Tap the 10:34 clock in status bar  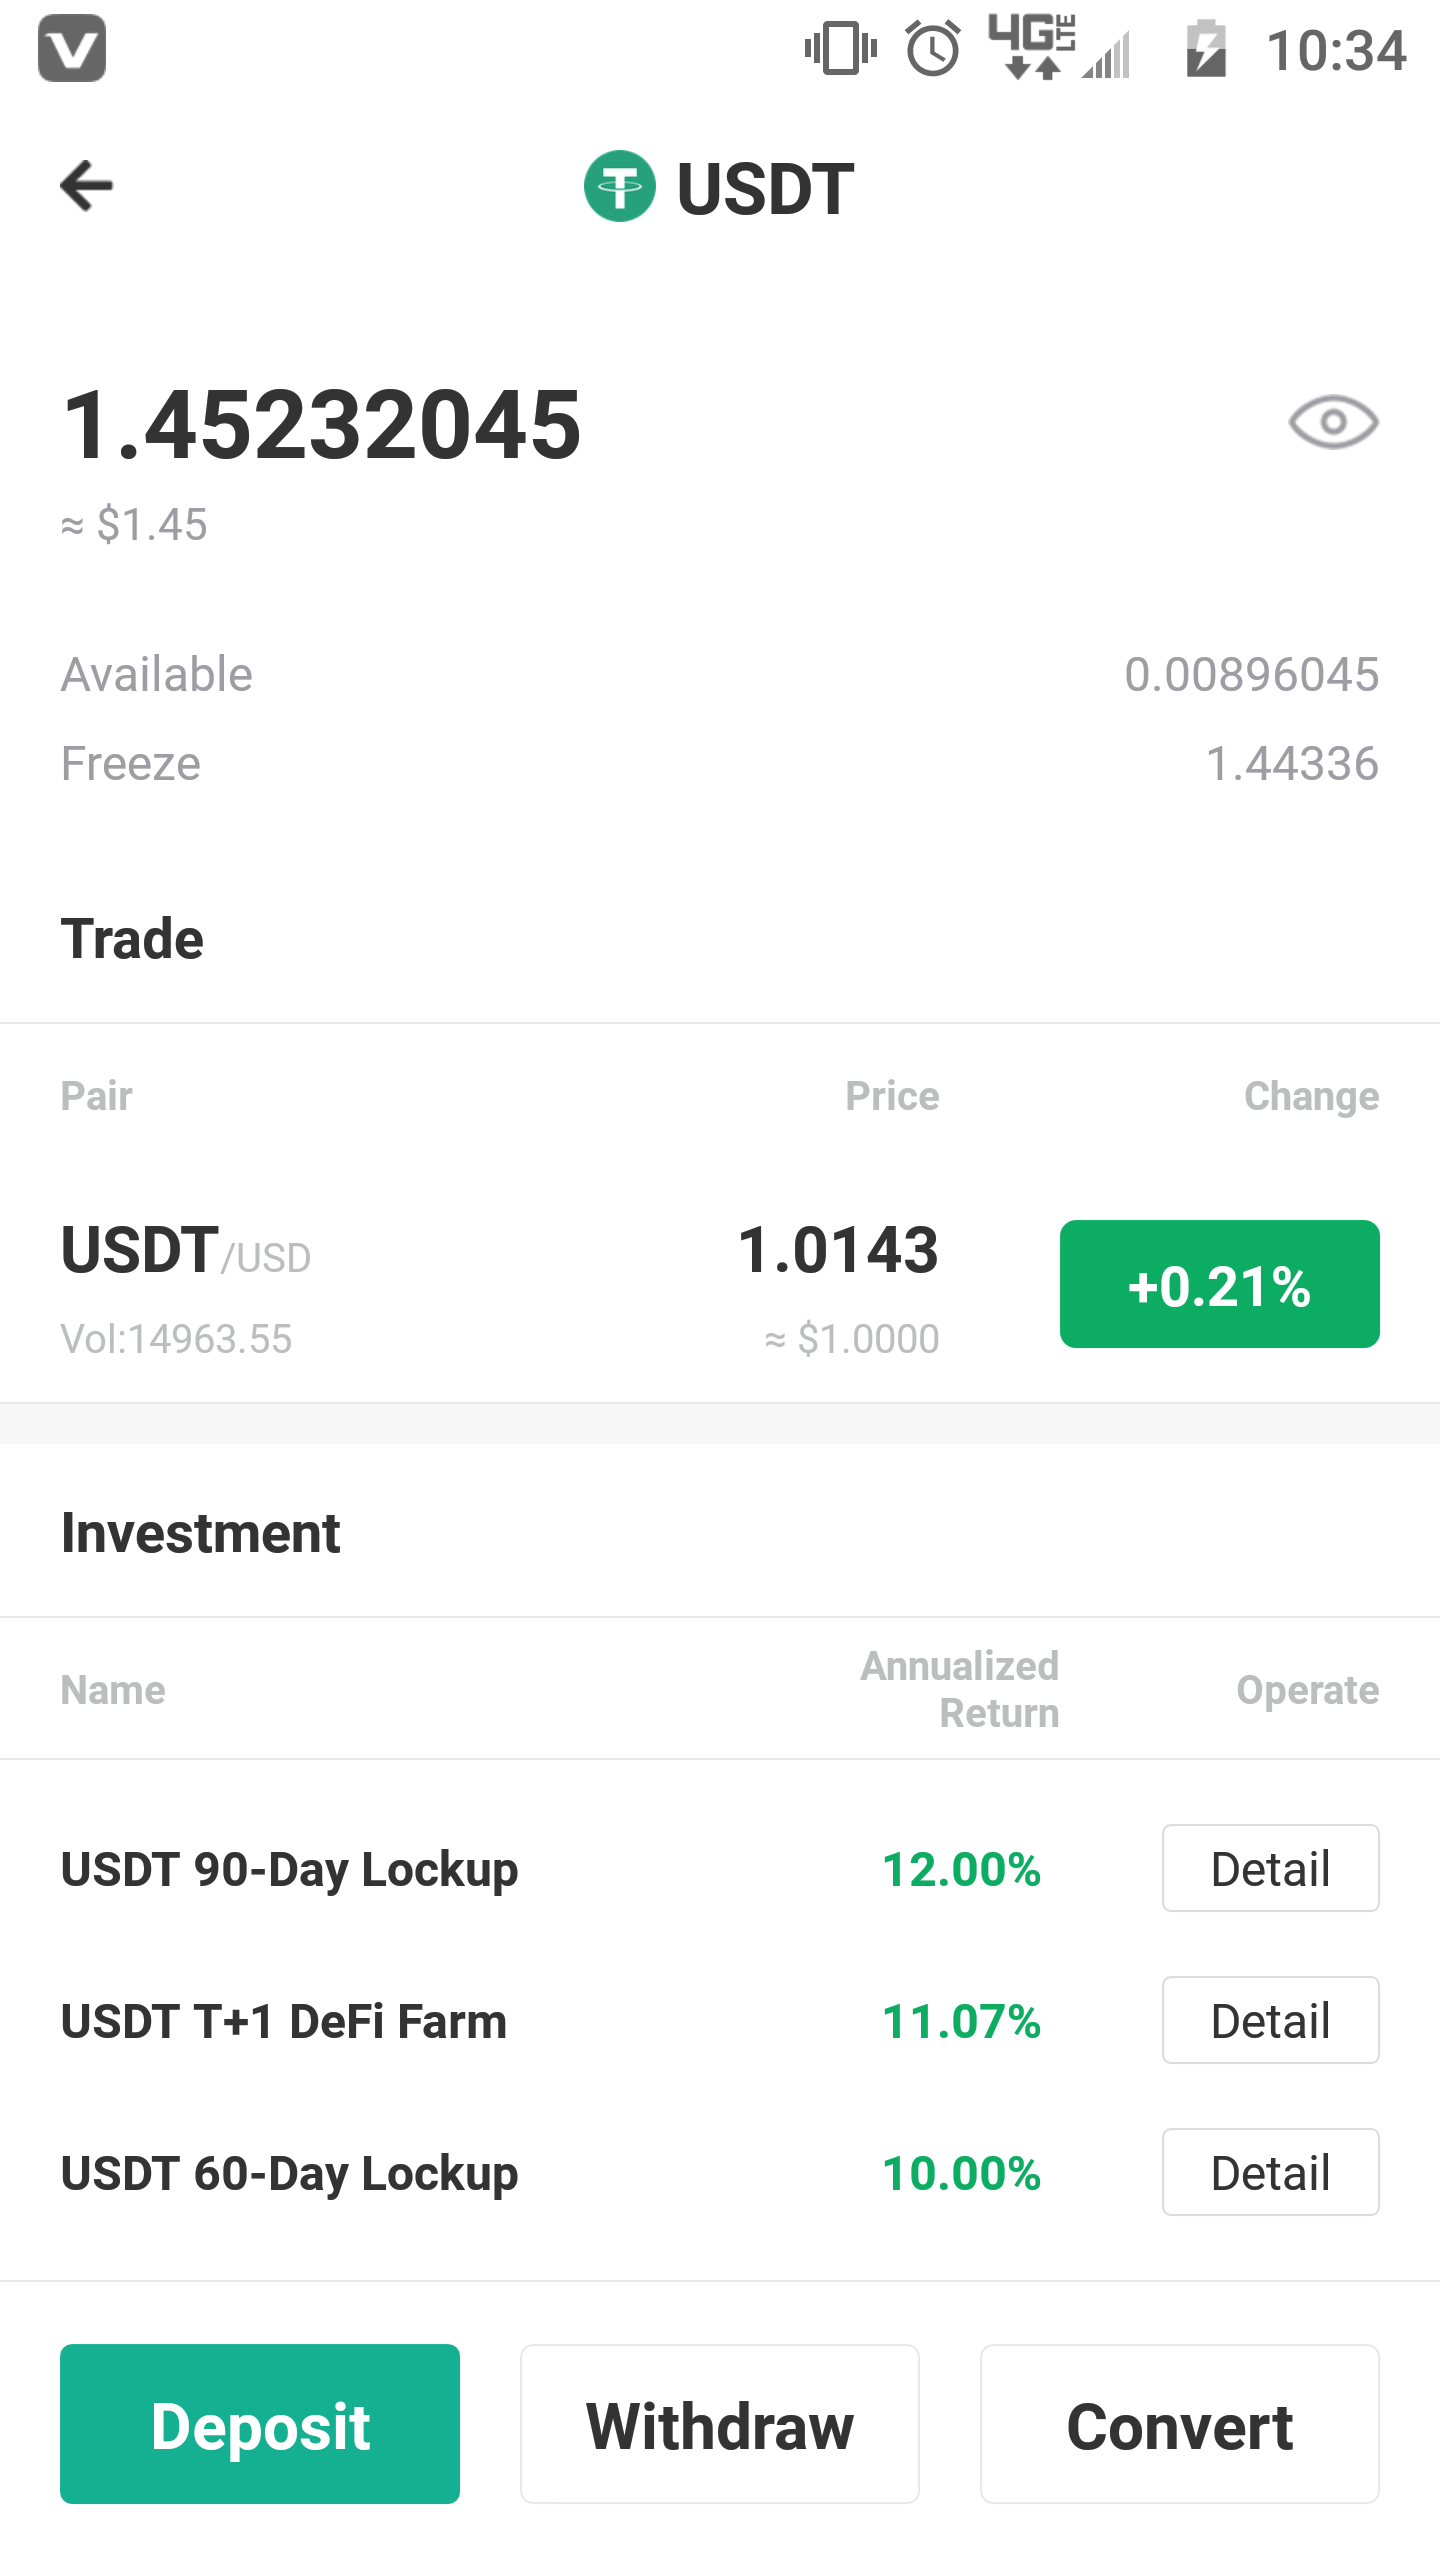click(1336, 50)
